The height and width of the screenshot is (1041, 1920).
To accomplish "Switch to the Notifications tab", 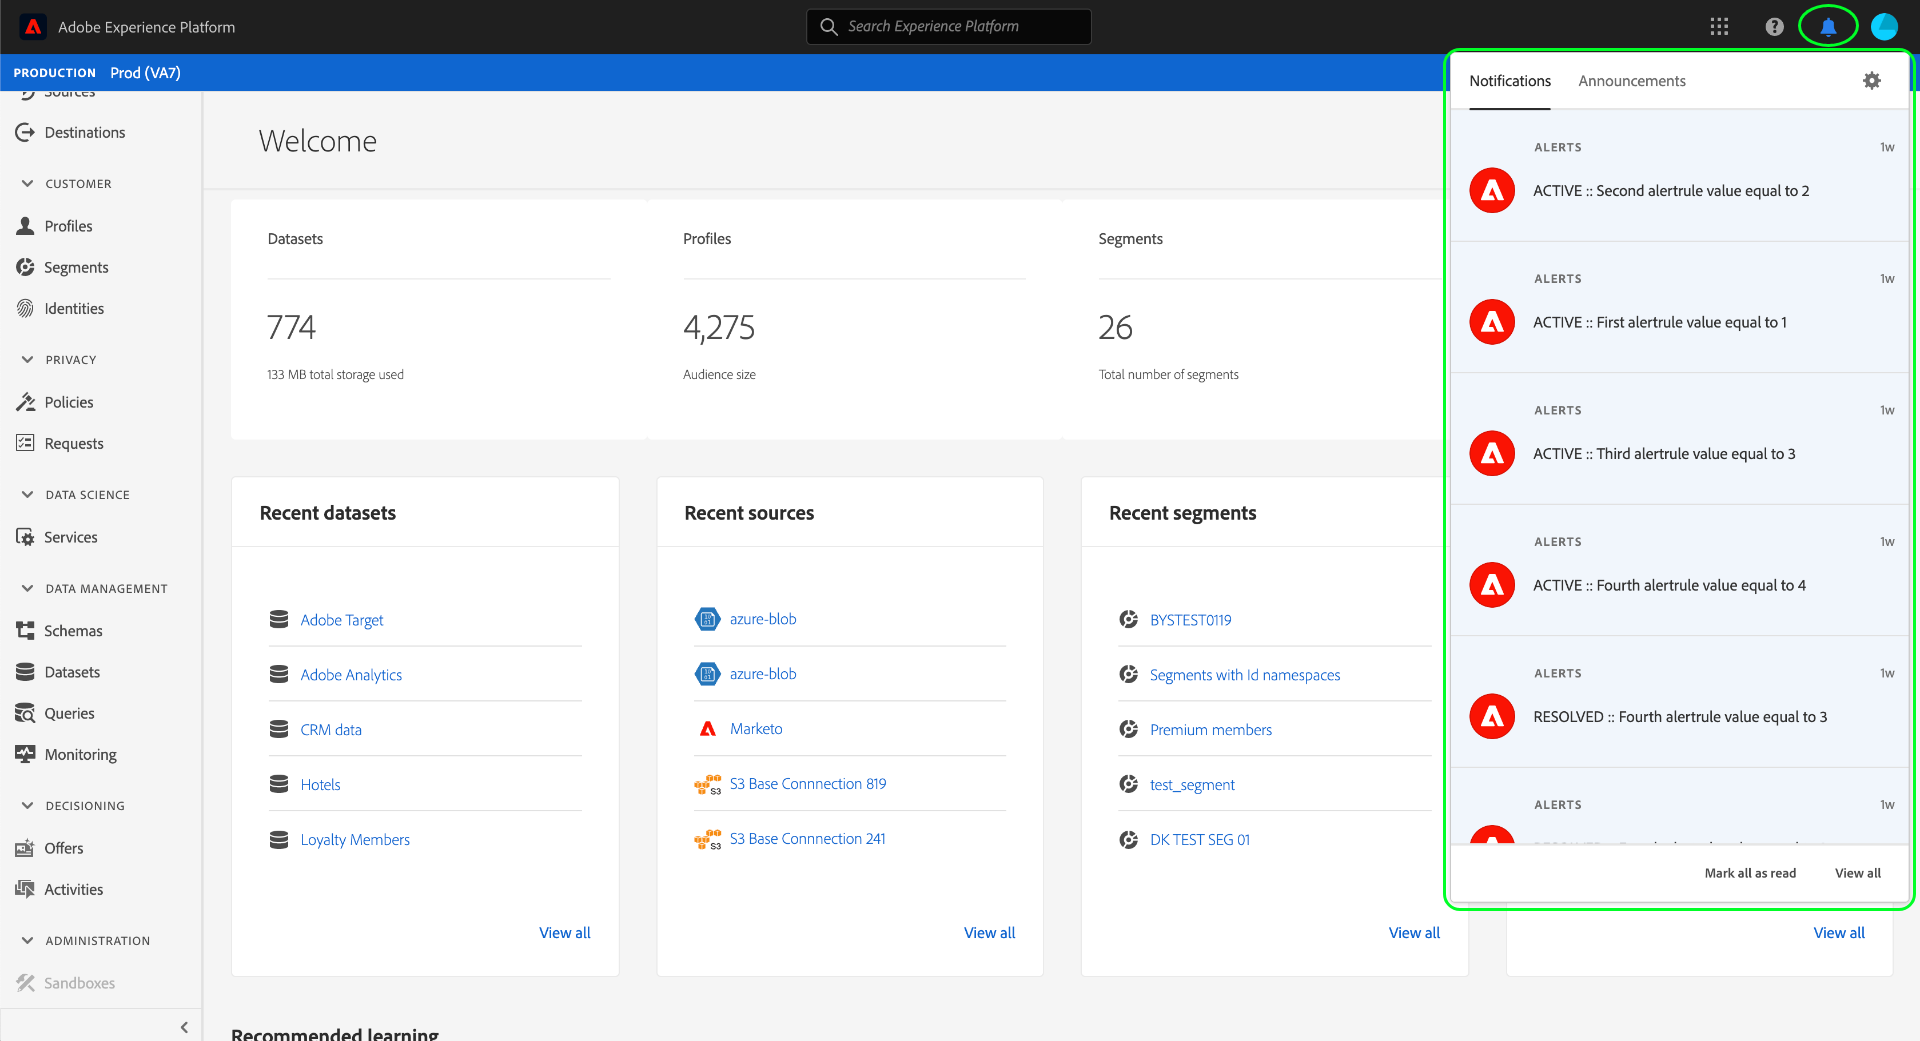I will (x=1510, y=81).
